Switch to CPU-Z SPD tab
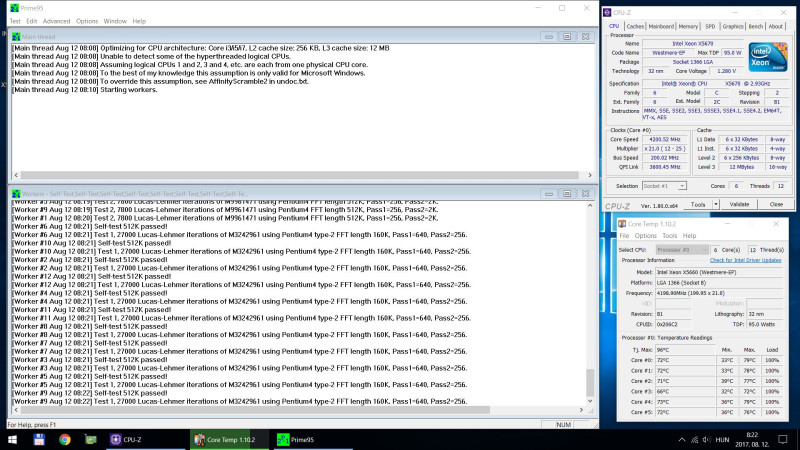This screenshot has height=450, width=800. click(x=710, y=26)
